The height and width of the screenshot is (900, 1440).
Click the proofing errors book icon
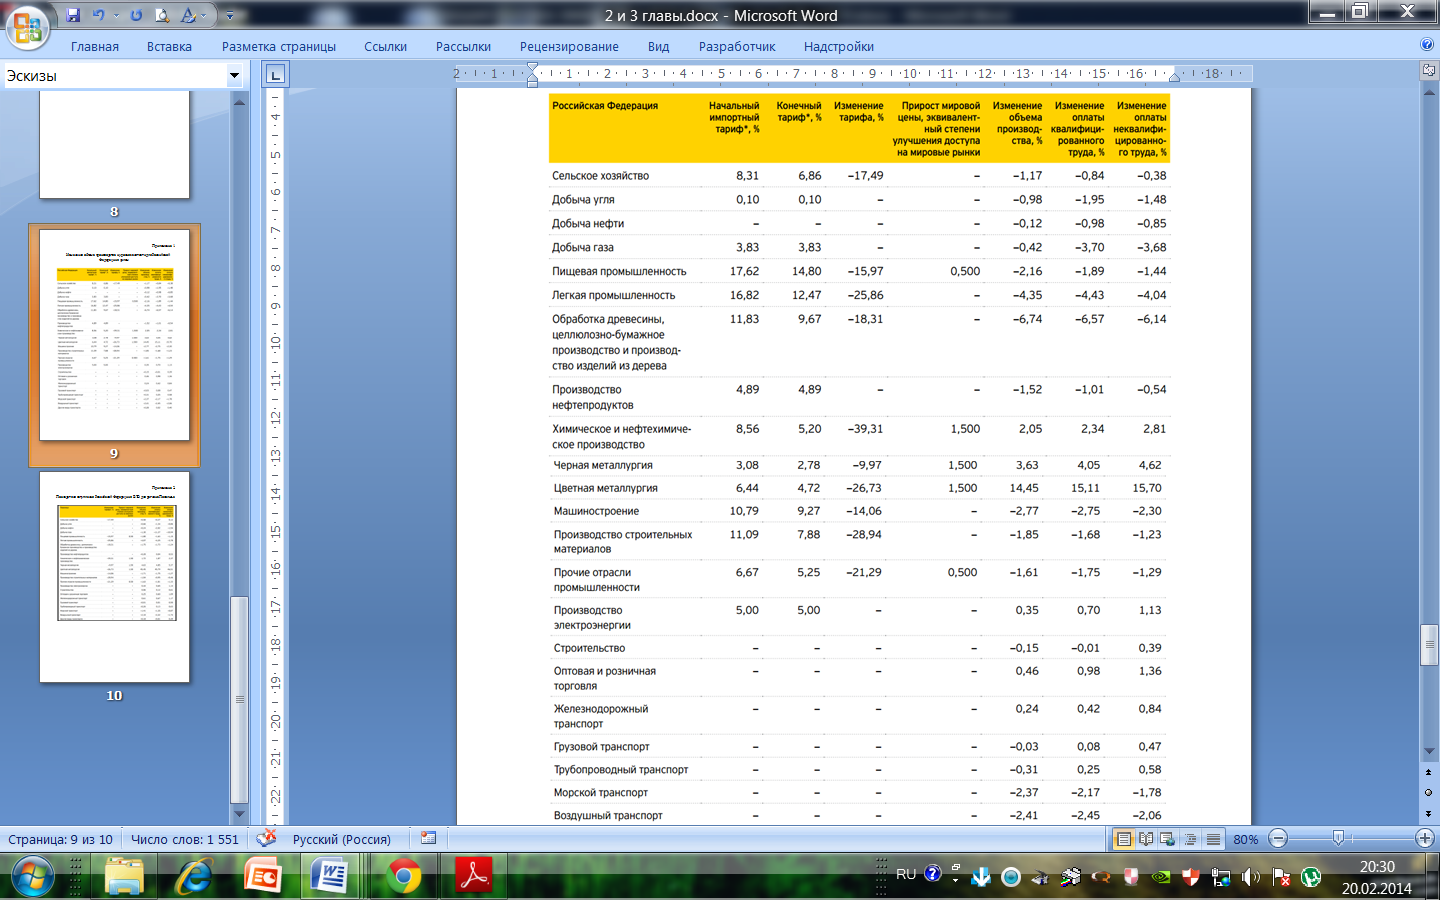tap(266, 839)
